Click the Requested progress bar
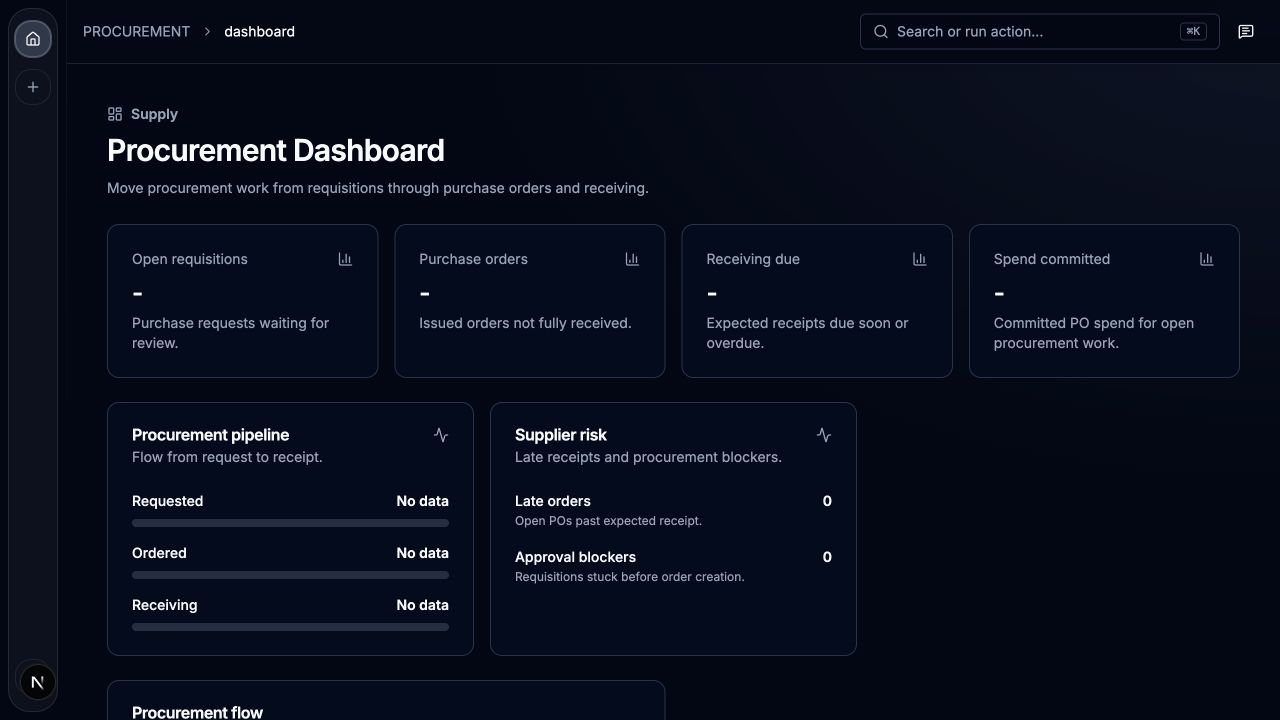Screen dimensions: 1280x720 tap(290, 523)
